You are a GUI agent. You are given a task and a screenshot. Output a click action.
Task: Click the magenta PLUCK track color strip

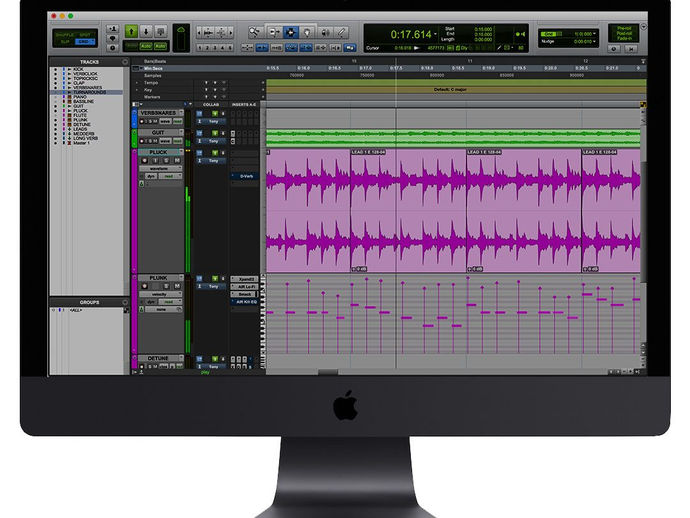135,211
